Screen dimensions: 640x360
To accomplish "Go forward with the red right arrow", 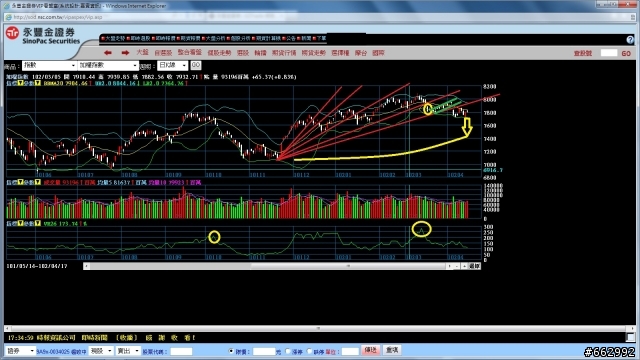I will (125, 53).
